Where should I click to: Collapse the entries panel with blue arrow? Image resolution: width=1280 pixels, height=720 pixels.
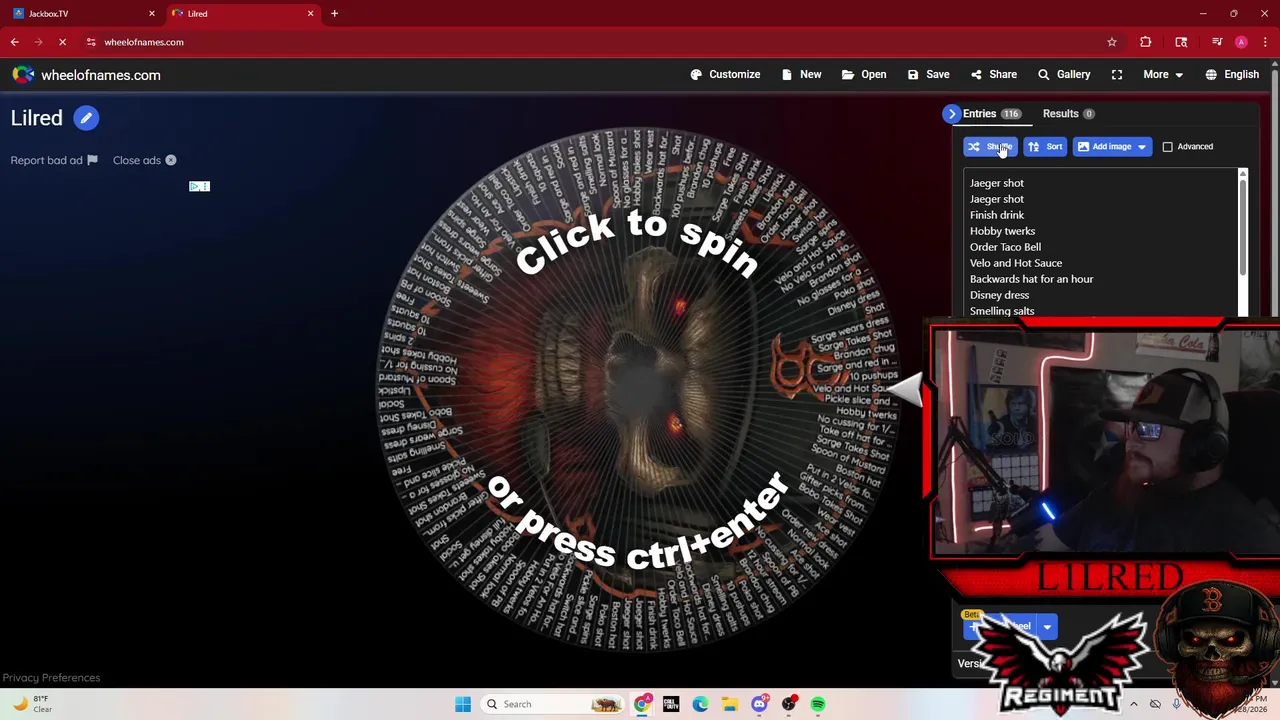coord(952,114)
